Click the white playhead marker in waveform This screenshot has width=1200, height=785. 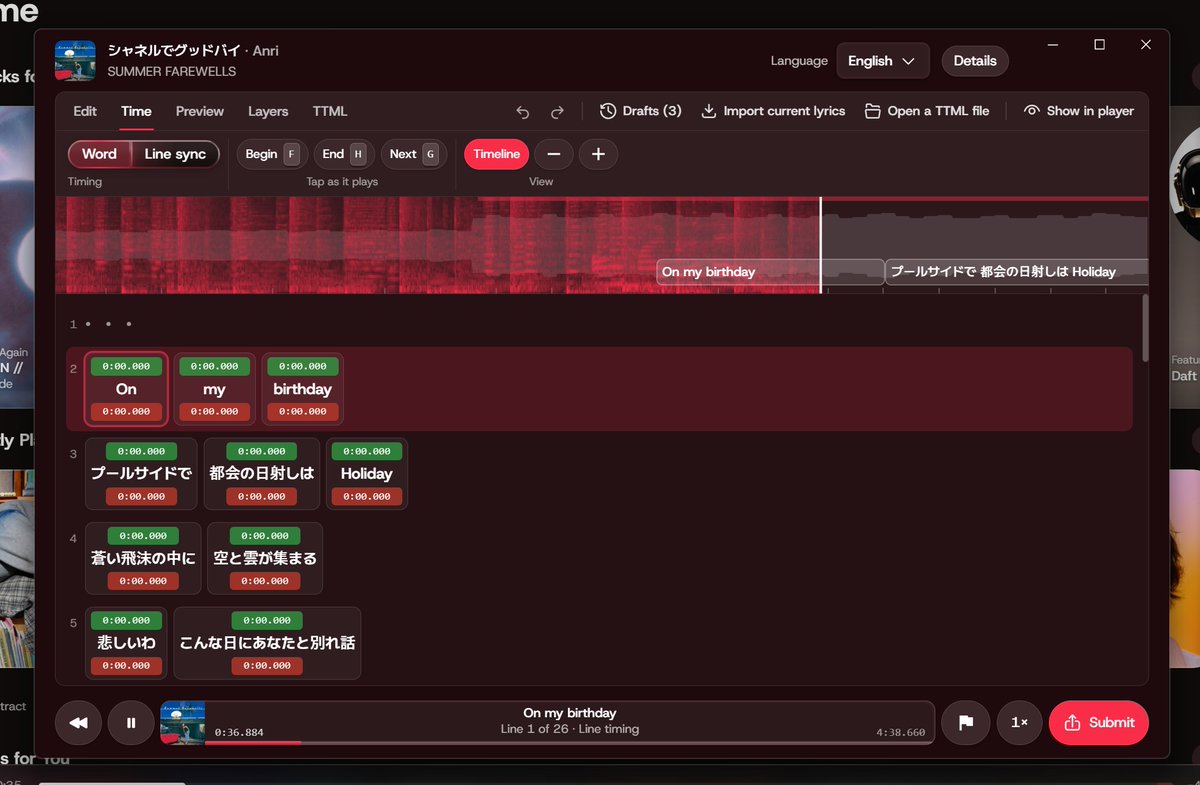(821, 245)
